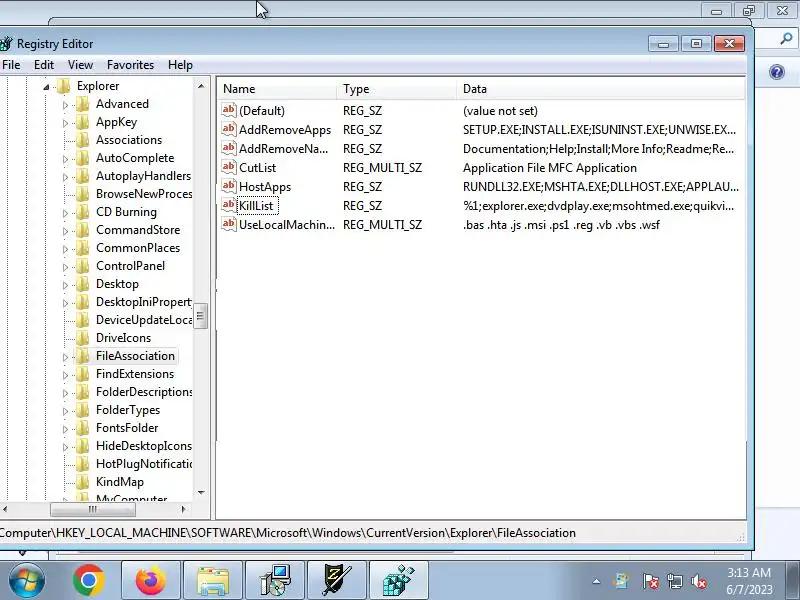Select the (Default) value string icon

pos(229,110)
